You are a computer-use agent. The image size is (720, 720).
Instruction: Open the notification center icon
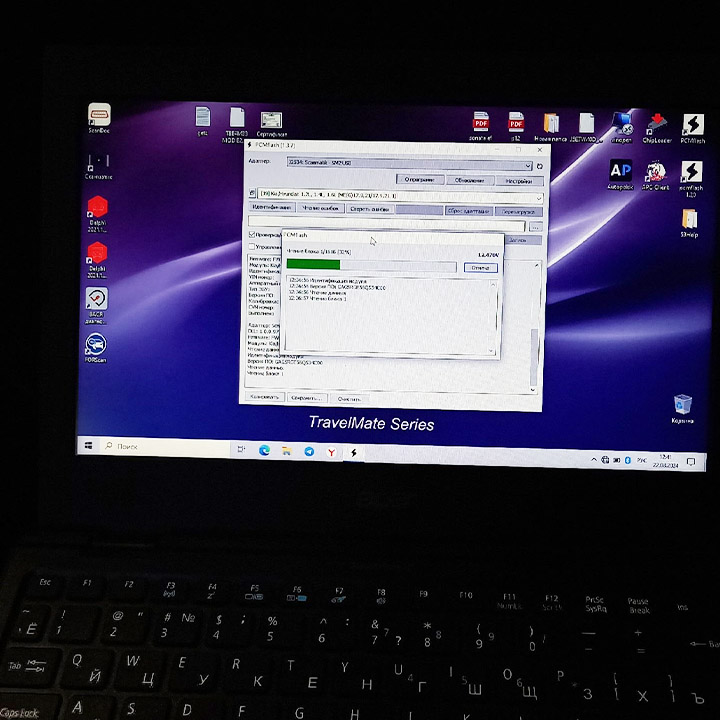(691, 462)
